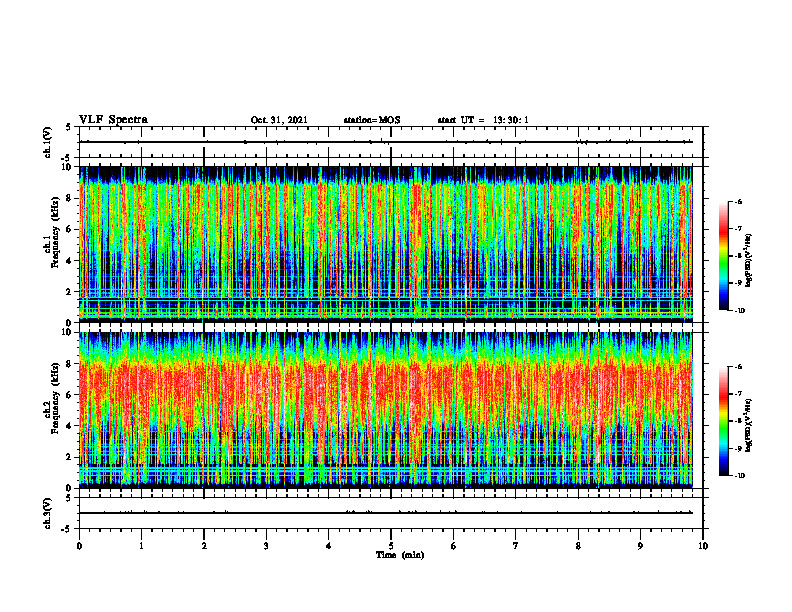Click the ch.3 voltage waveform trace

386,513
